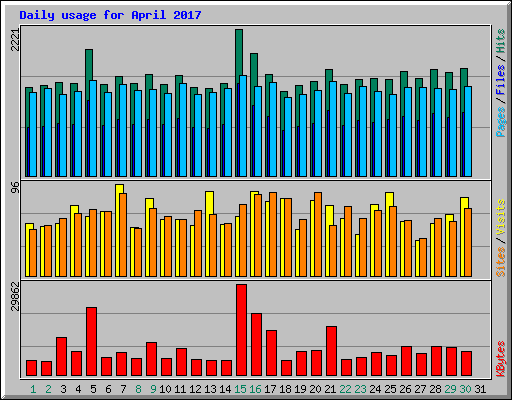Screen dimensions: 512x400
Task: Click day 11 on the x-axis
Action: click(x=180, y=389)
